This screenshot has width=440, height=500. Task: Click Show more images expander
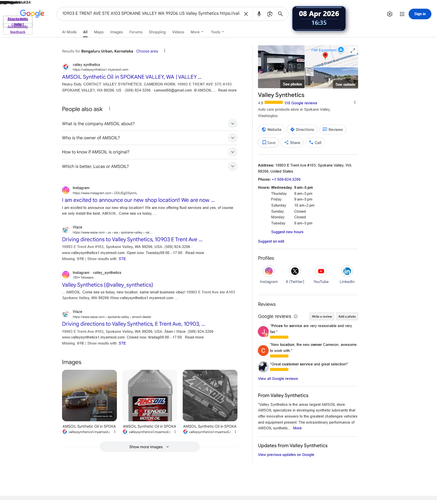(x=149, y=447)
